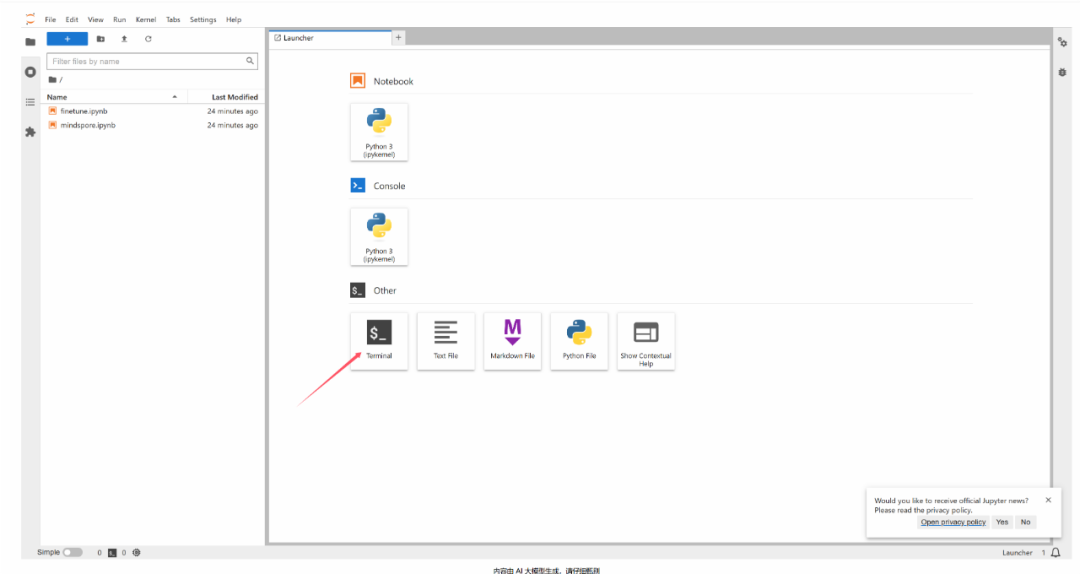Open the Terminal launcher card
Viewport: 1080px width, 574px height.
[x=379, y=341]
